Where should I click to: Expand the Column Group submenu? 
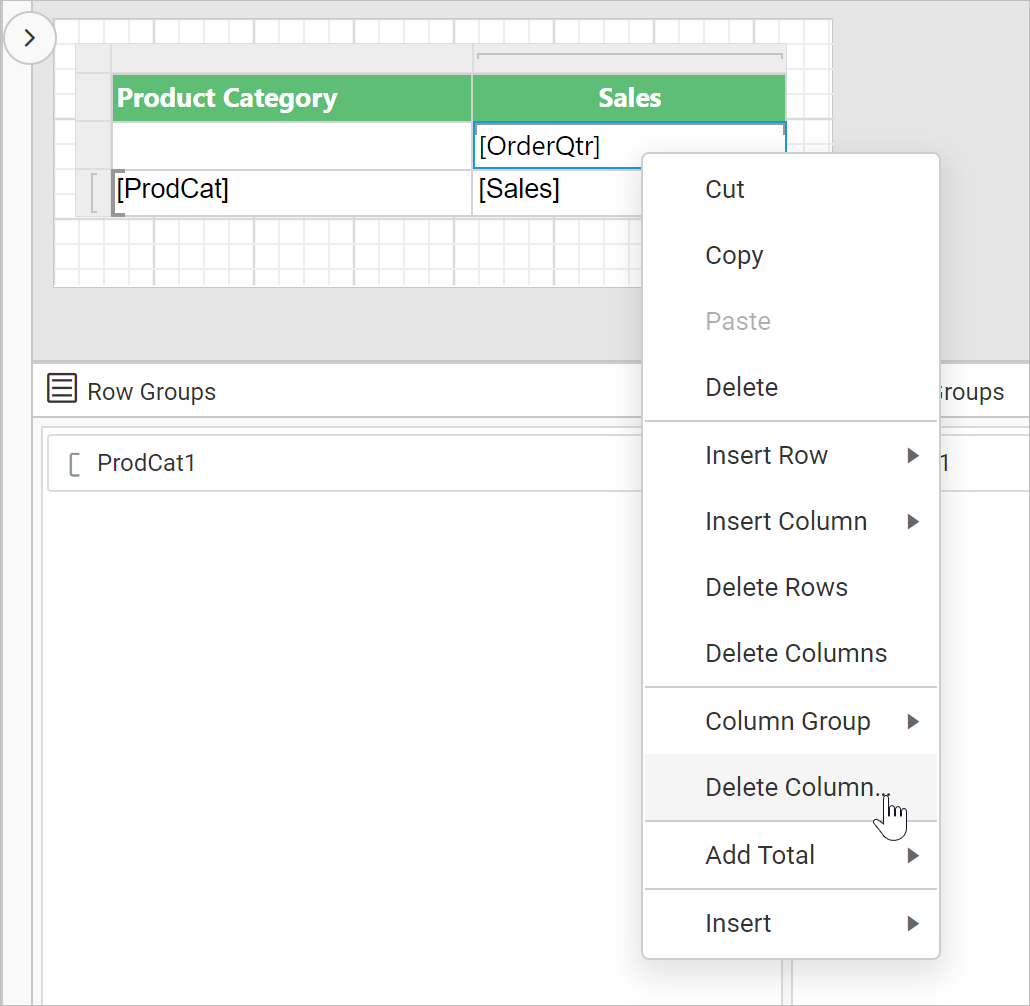[x=788, y=721]
